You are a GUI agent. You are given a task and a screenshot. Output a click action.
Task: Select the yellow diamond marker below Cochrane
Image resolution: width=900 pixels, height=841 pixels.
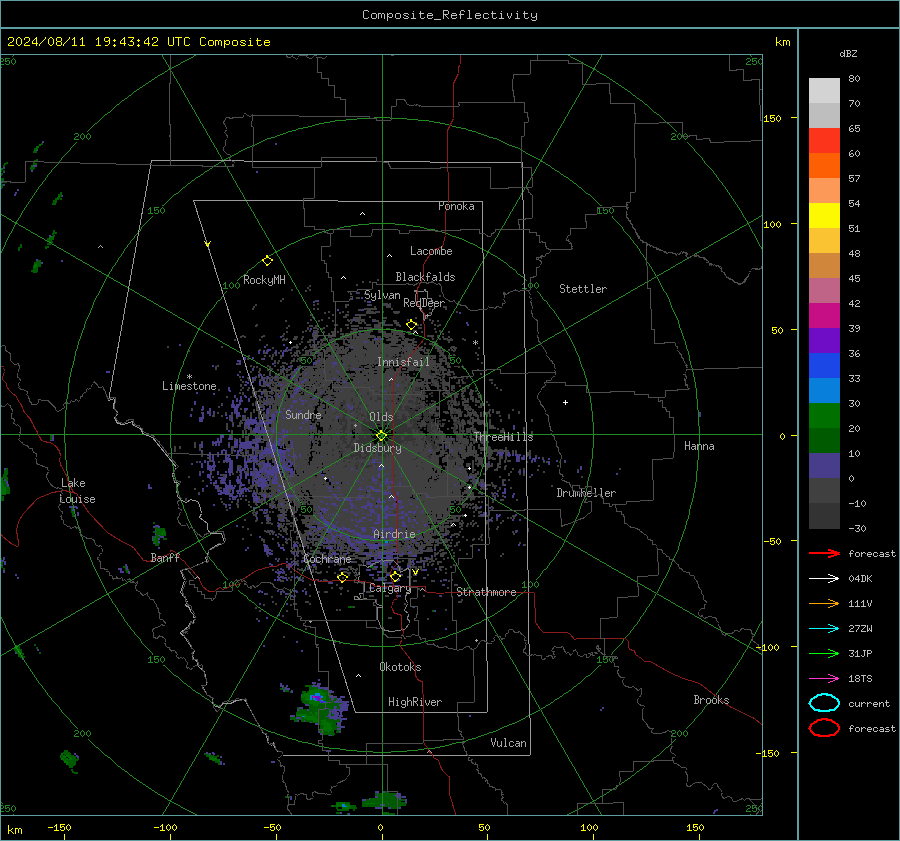tap(343, 577)
